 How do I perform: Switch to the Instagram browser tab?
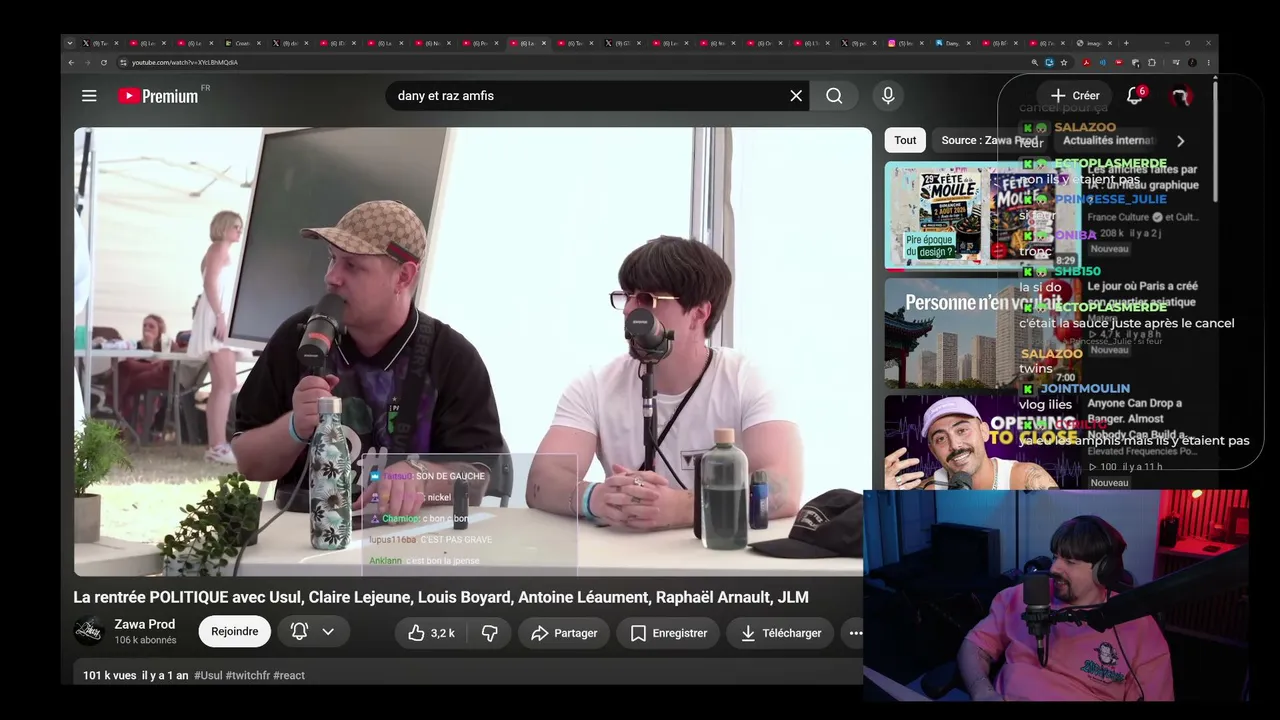(907, 43)
